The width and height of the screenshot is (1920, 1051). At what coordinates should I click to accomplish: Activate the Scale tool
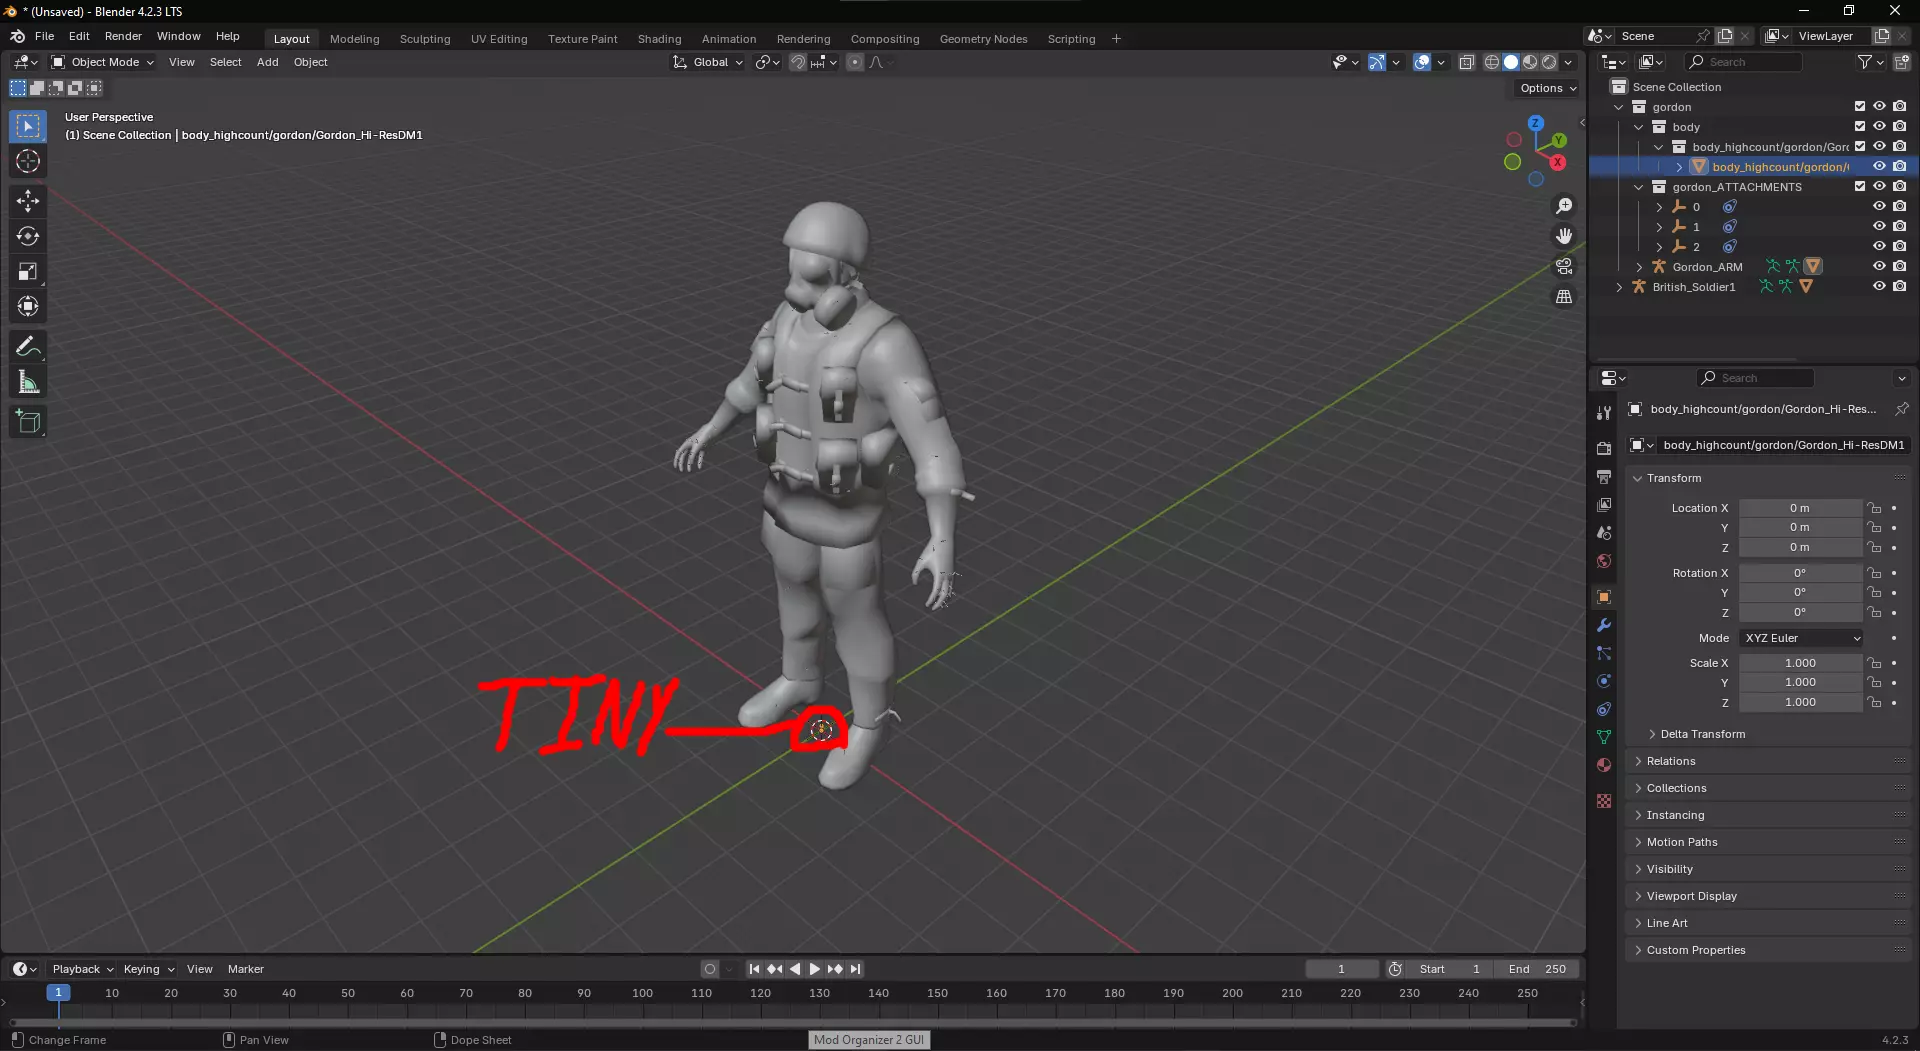[x=28, y=271]
